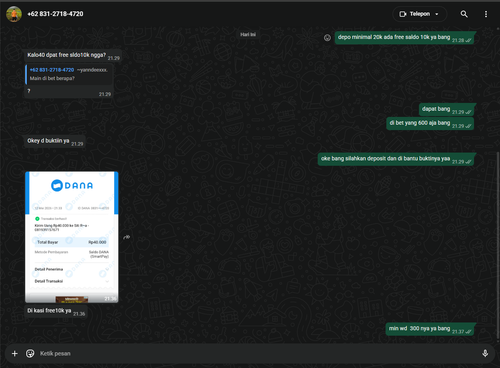Search within this chat

coord(464,14)
